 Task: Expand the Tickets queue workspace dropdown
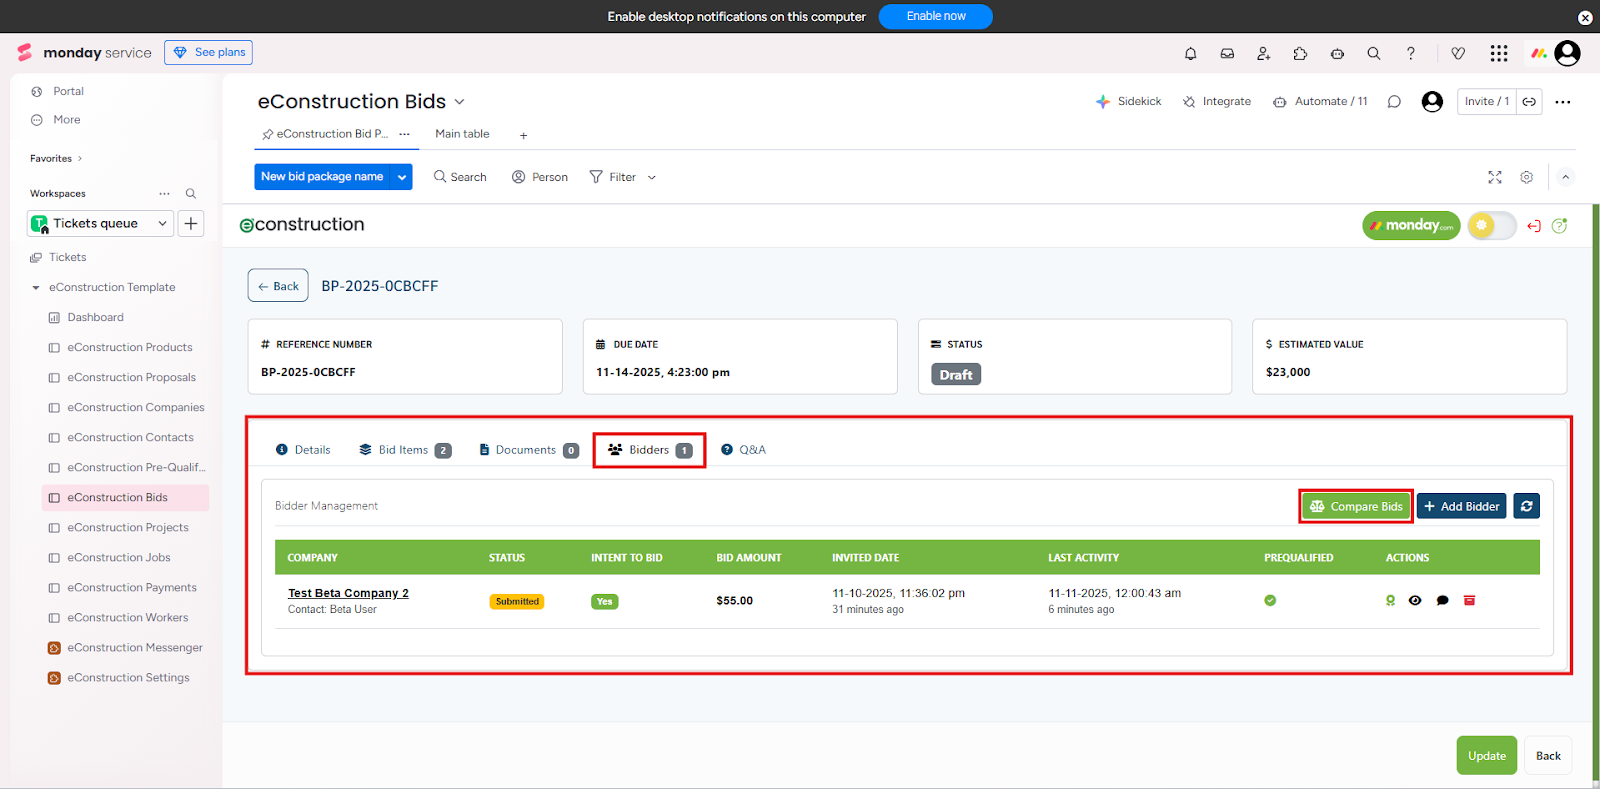click(162, 224)
